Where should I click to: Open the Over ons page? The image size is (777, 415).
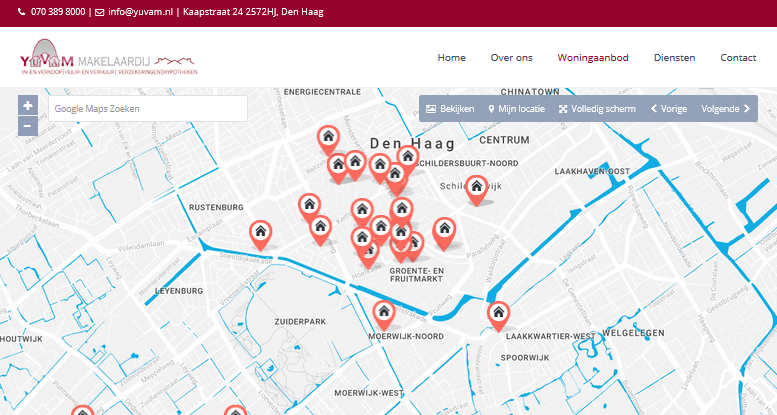click(511, 58)
